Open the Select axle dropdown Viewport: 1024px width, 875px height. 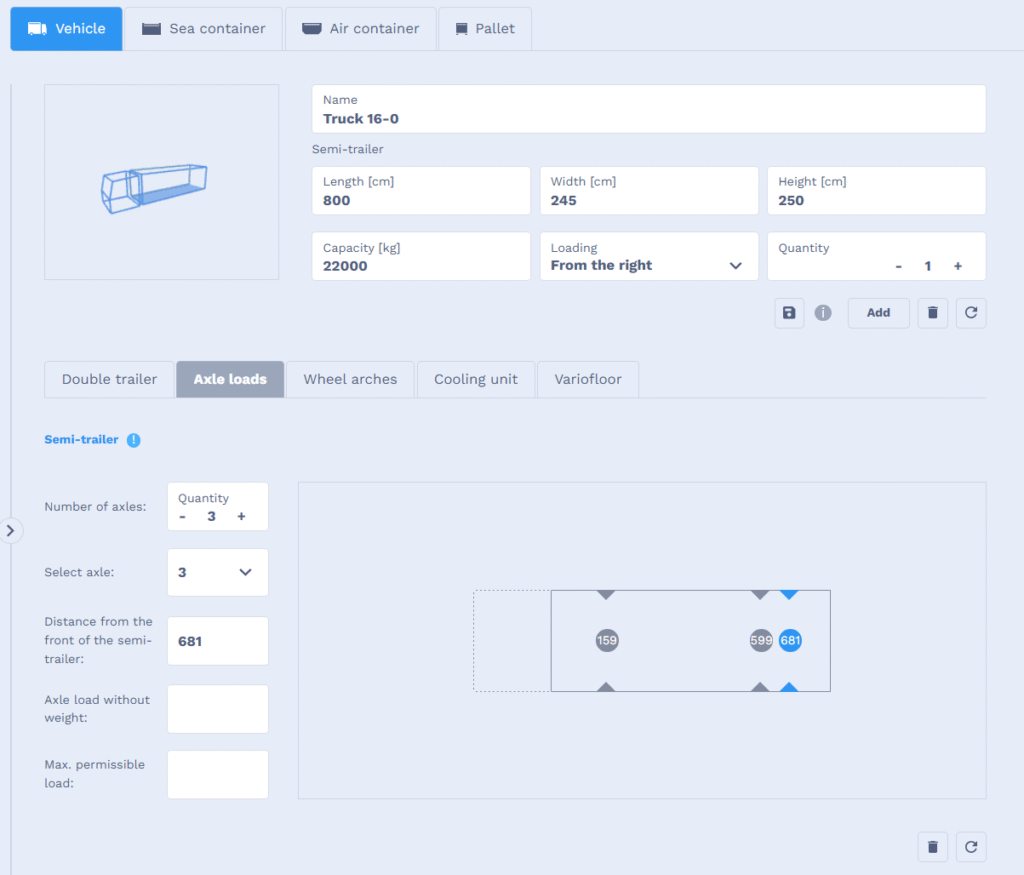pyautogui.click(x=217, y=573)
